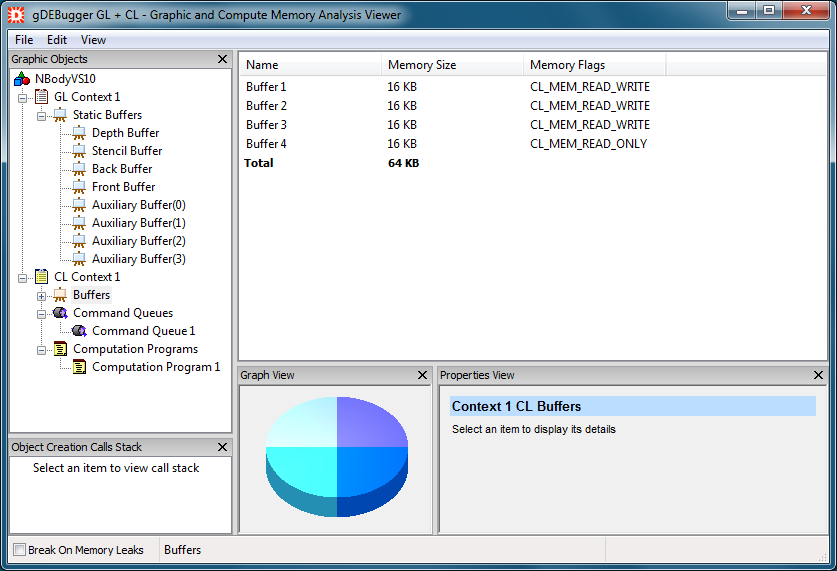The height and width of the screenshot is (571, 837).
Task: Expand the Buffers tree node
Action: [x=41, y=295]
